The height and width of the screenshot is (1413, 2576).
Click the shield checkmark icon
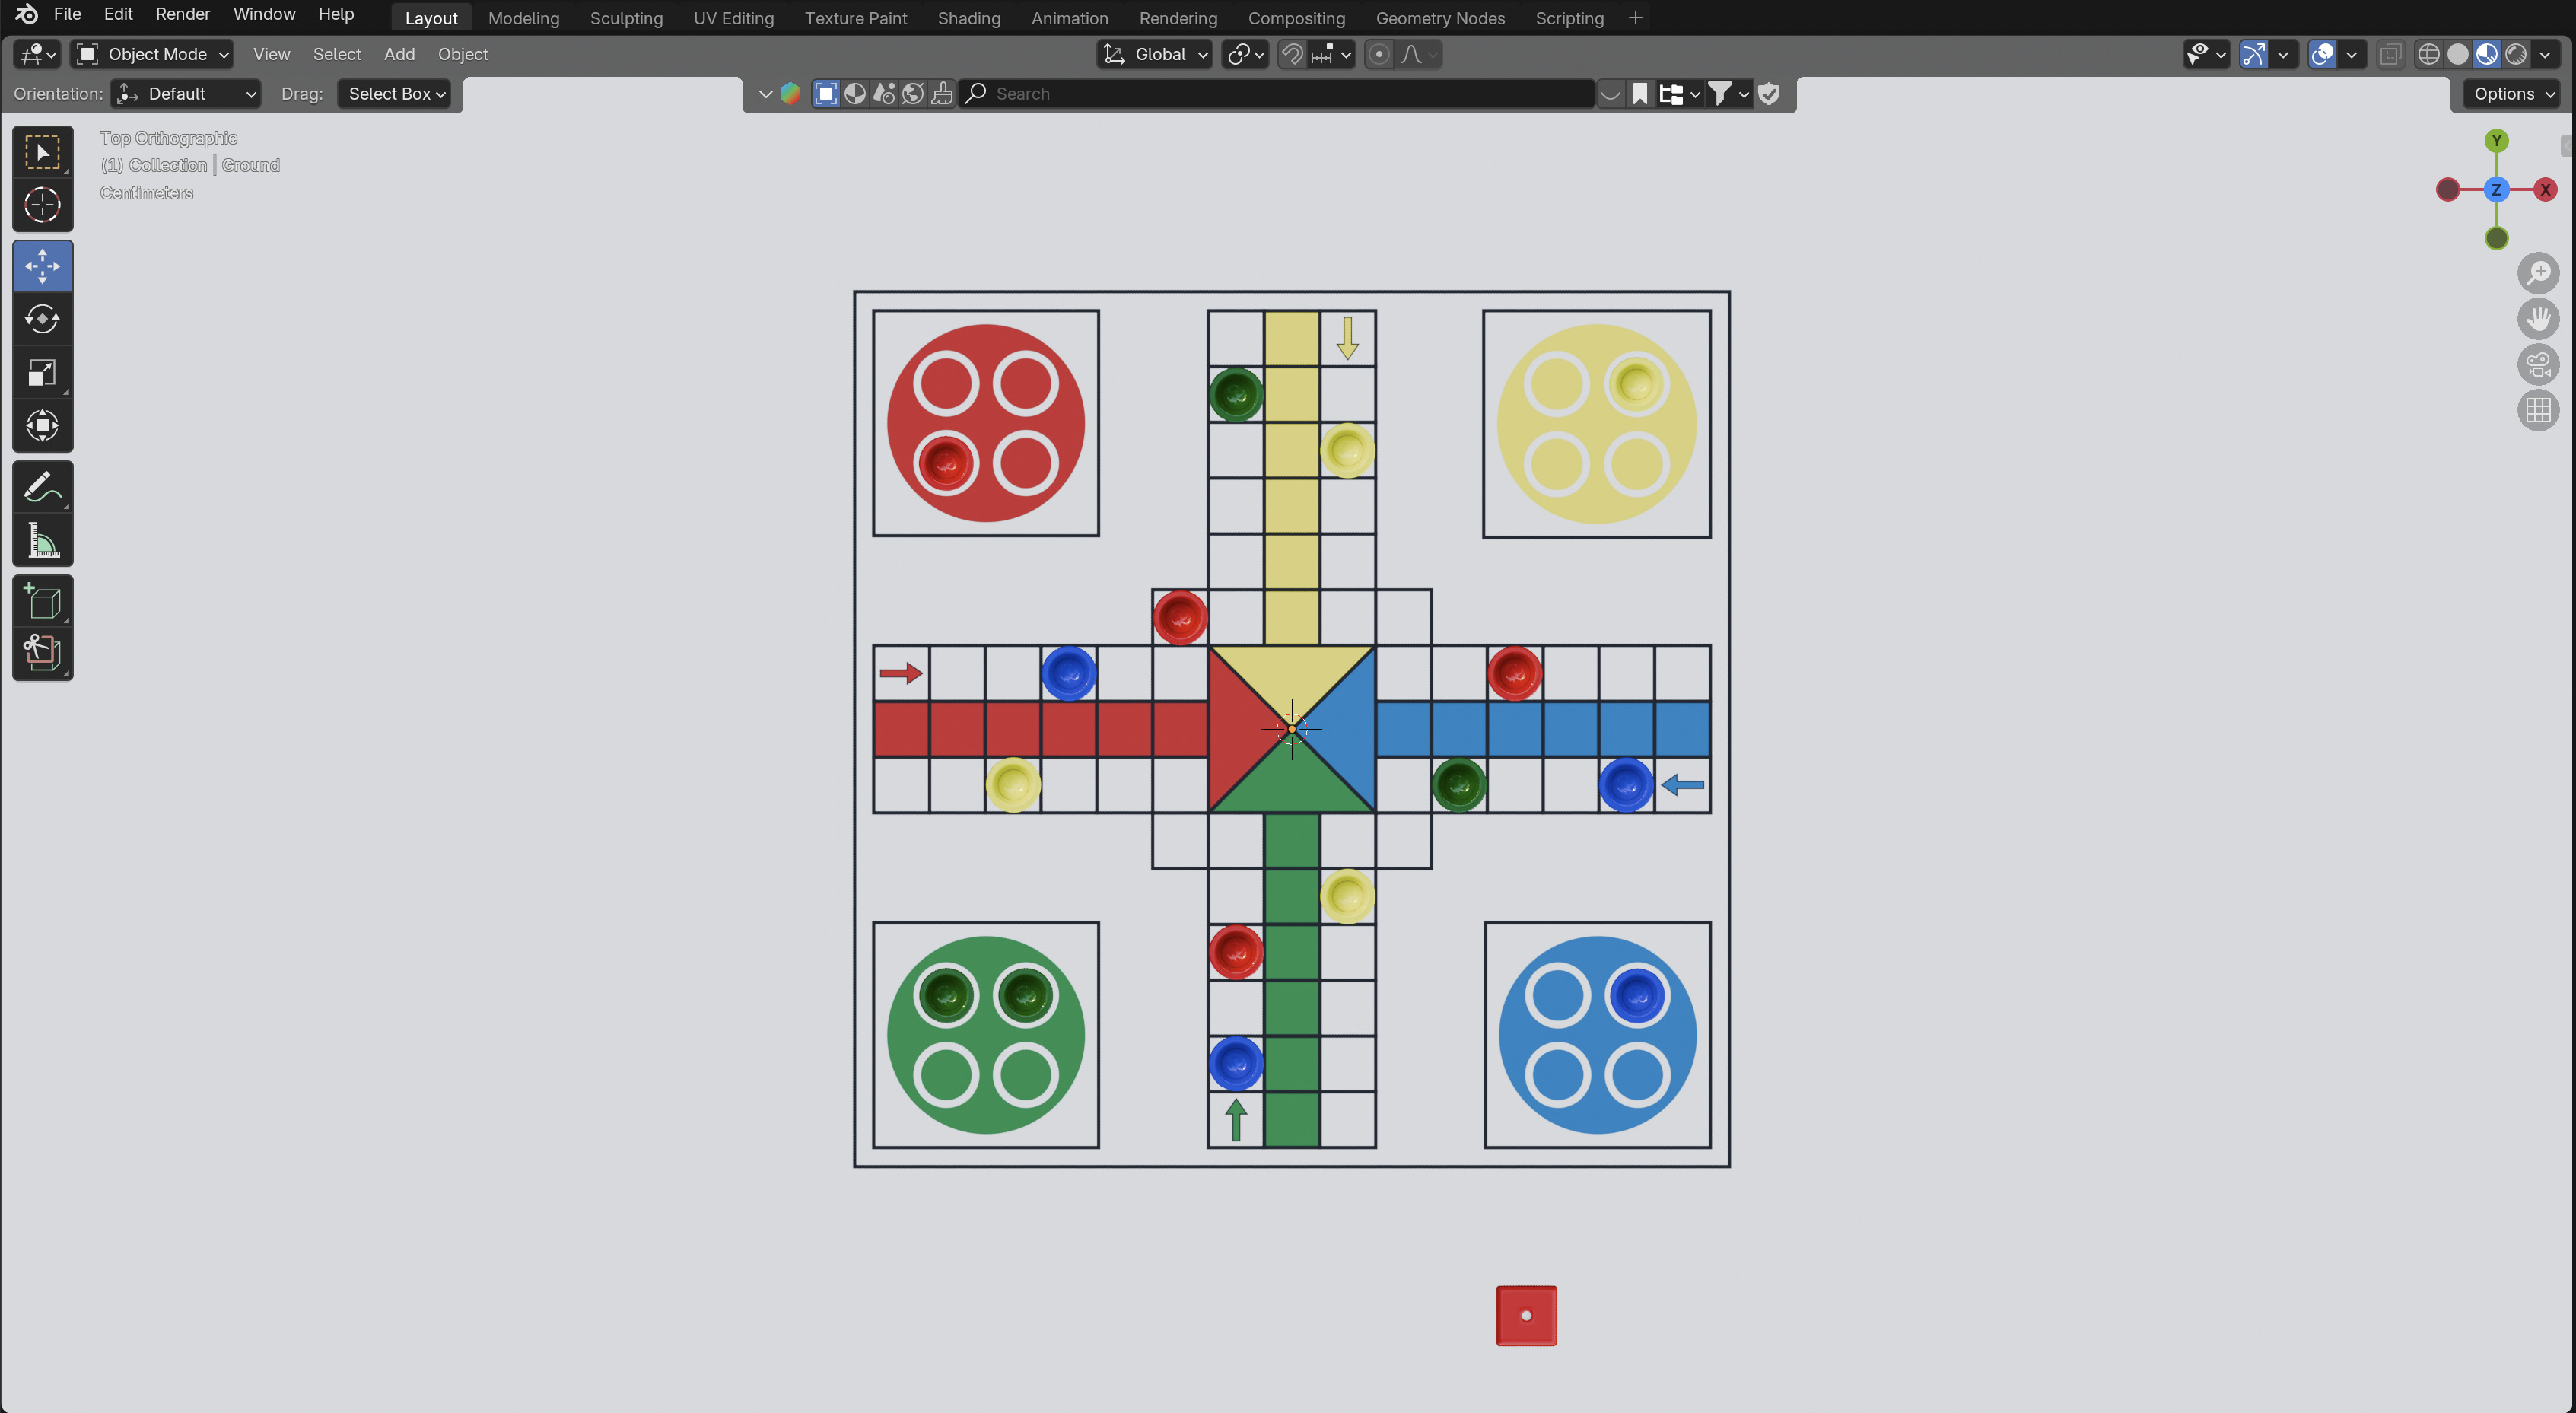[1768, 93]
